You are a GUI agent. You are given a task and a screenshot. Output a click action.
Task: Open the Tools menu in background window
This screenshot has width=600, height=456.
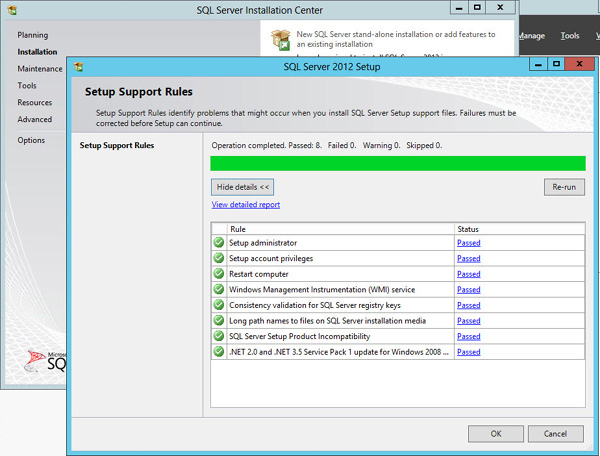pos(570,36)
